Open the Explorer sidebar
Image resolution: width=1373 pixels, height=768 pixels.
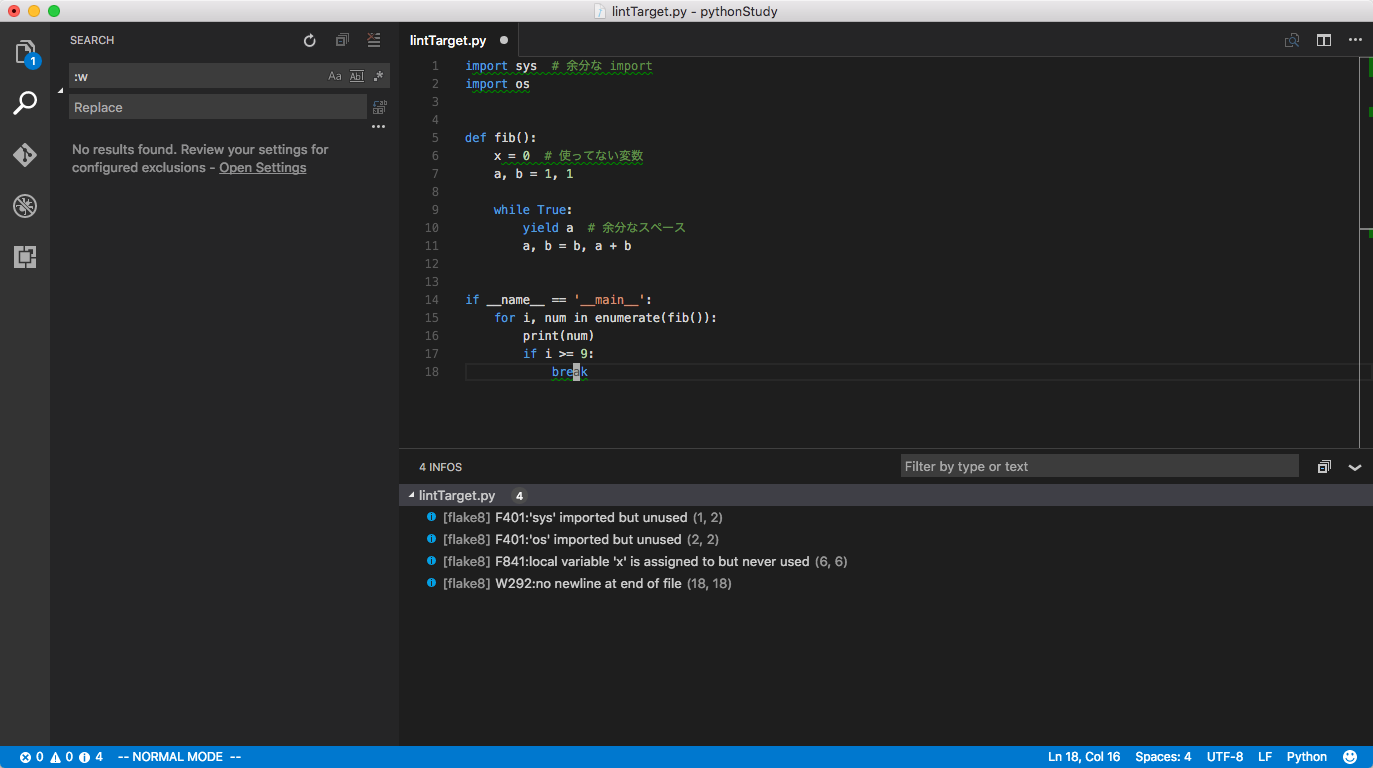pos(25,55)
